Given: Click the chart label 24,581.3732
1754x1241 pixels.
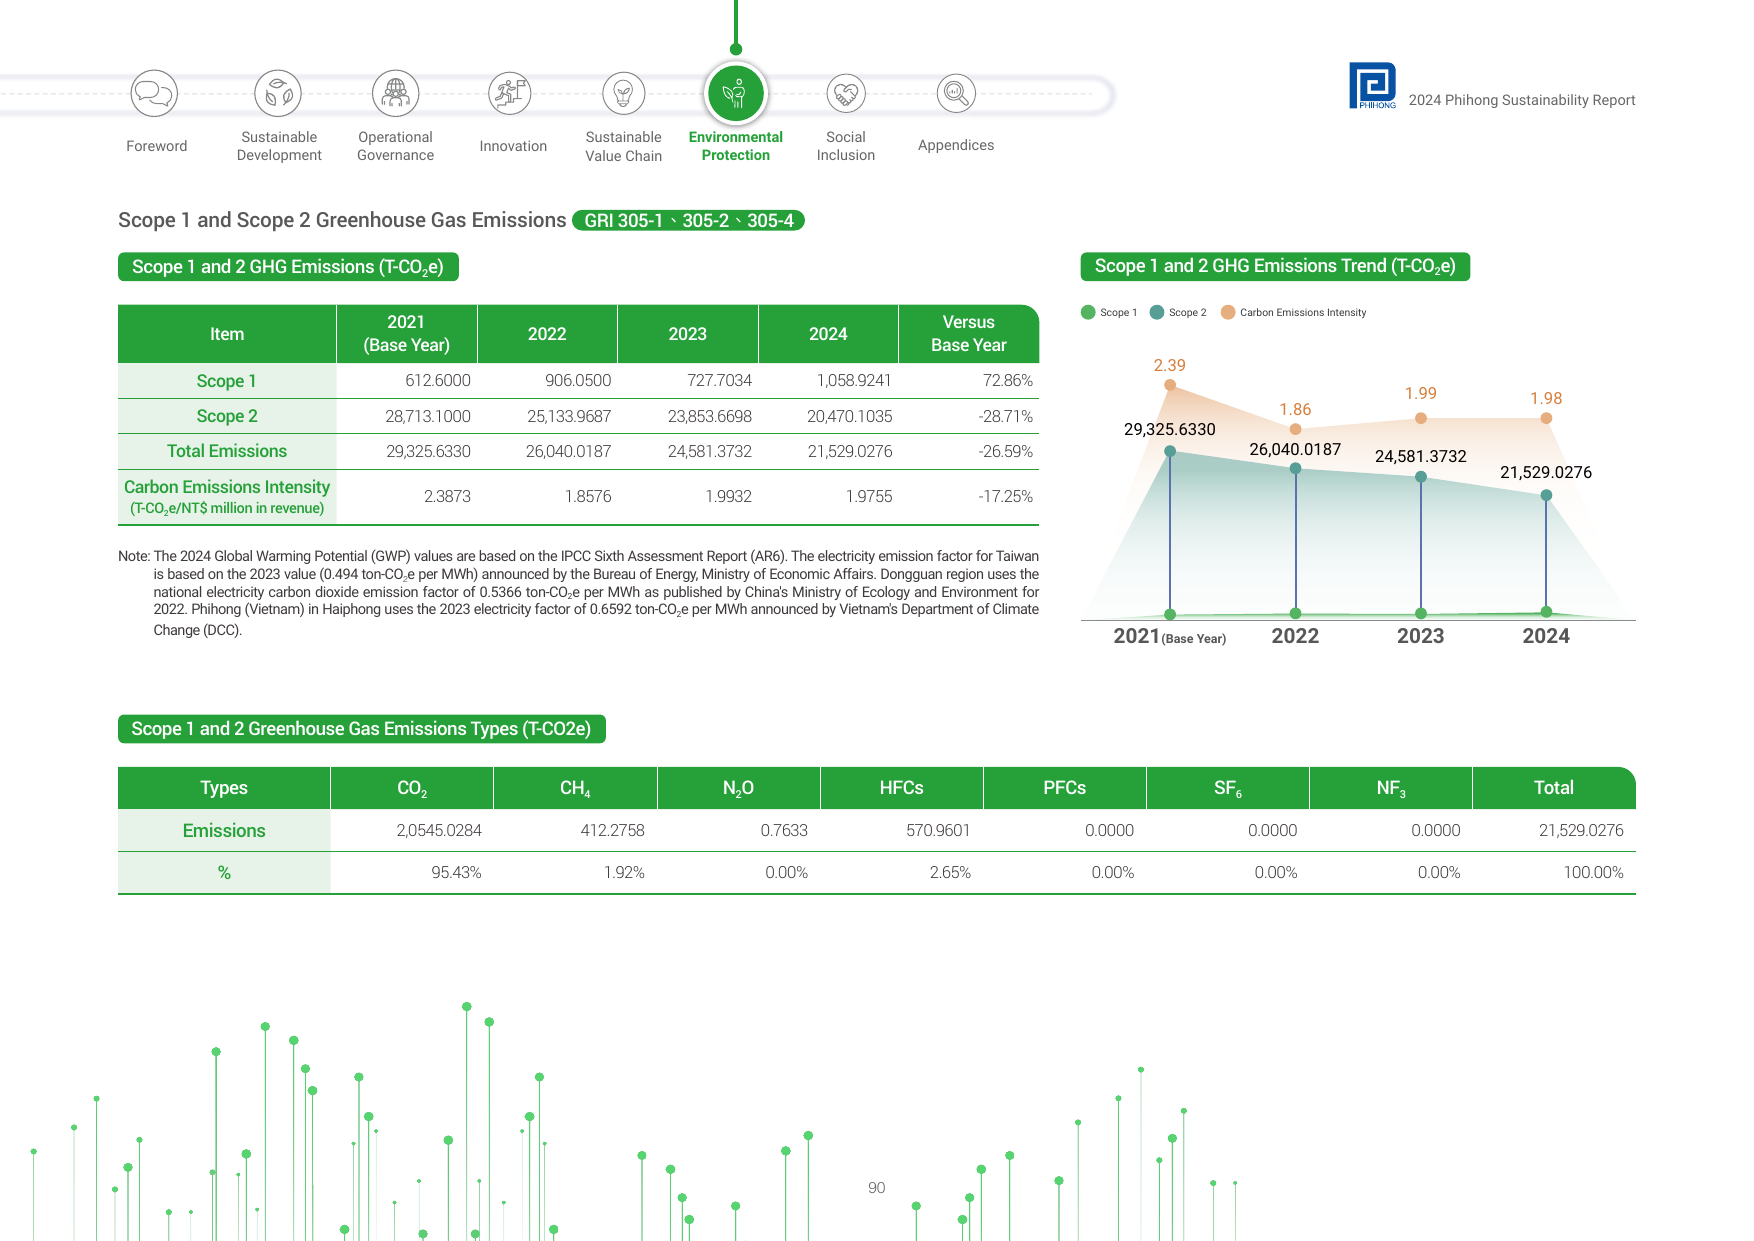Looking at the screenshot, I should point(1420,456).
